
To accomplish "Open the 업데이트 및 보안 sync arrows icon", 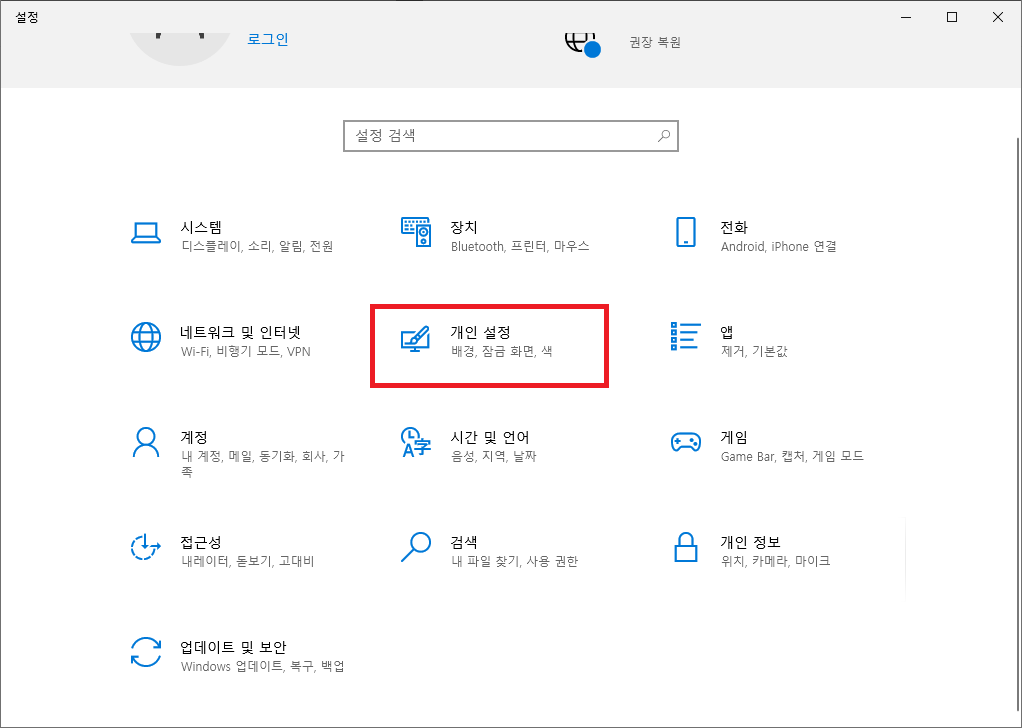I will click(x=146, y=652).
